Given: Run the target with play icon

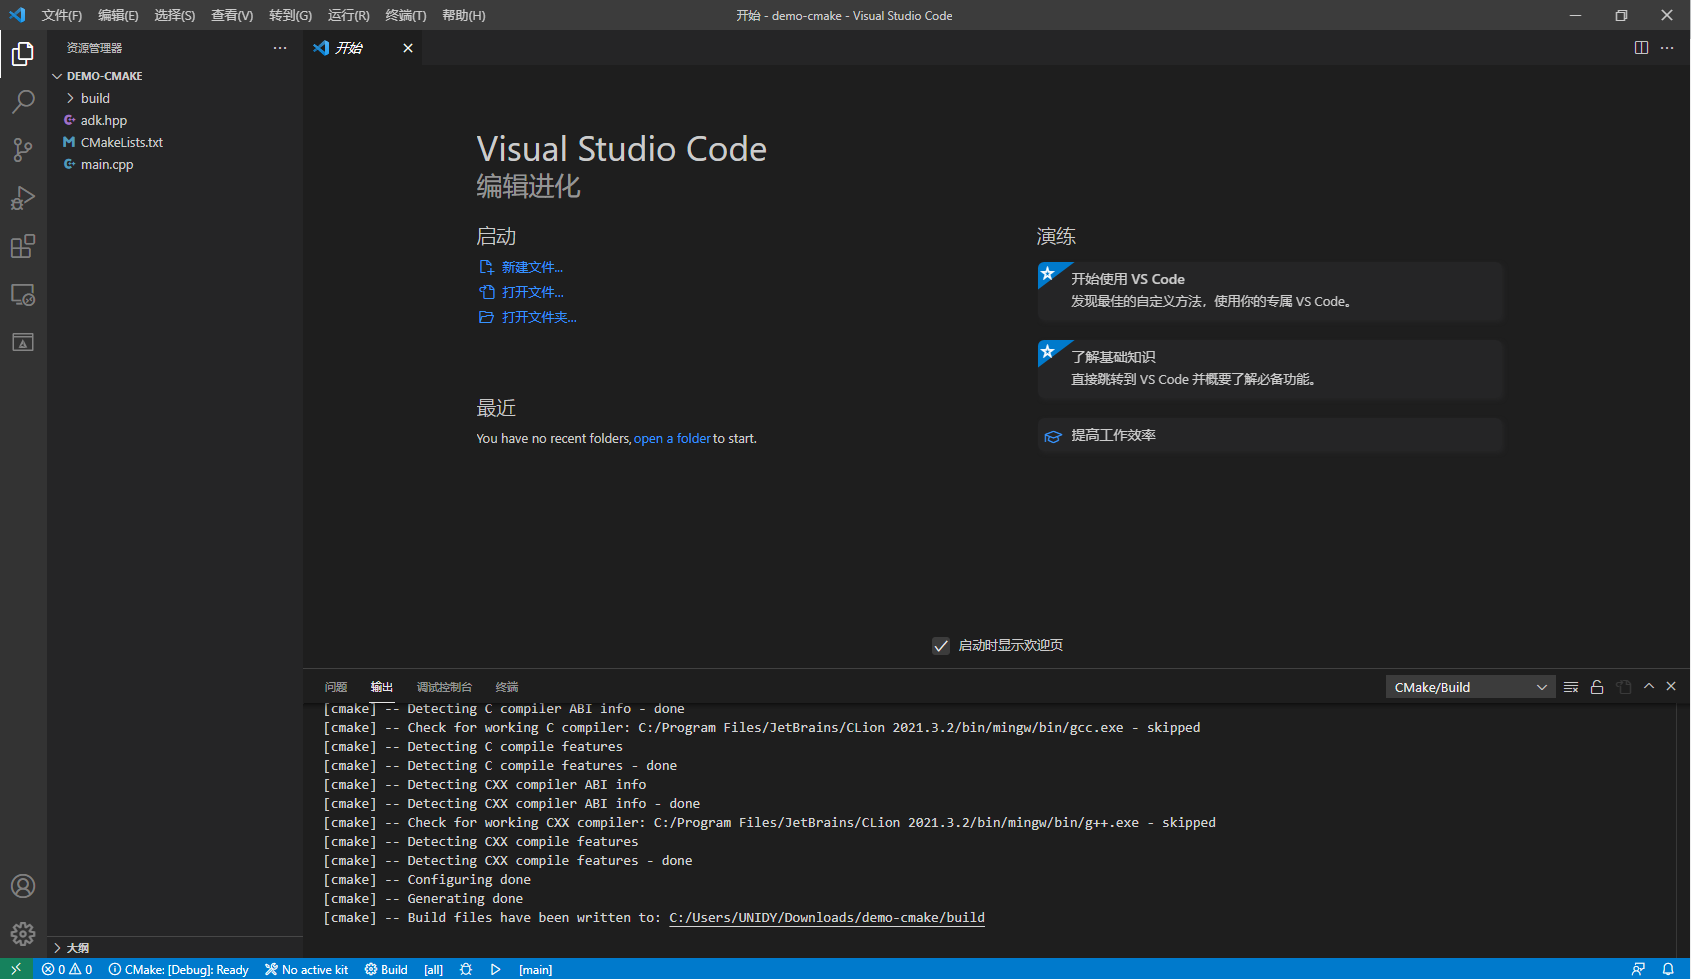Looking at the screenshot, I should coord(495,969).
